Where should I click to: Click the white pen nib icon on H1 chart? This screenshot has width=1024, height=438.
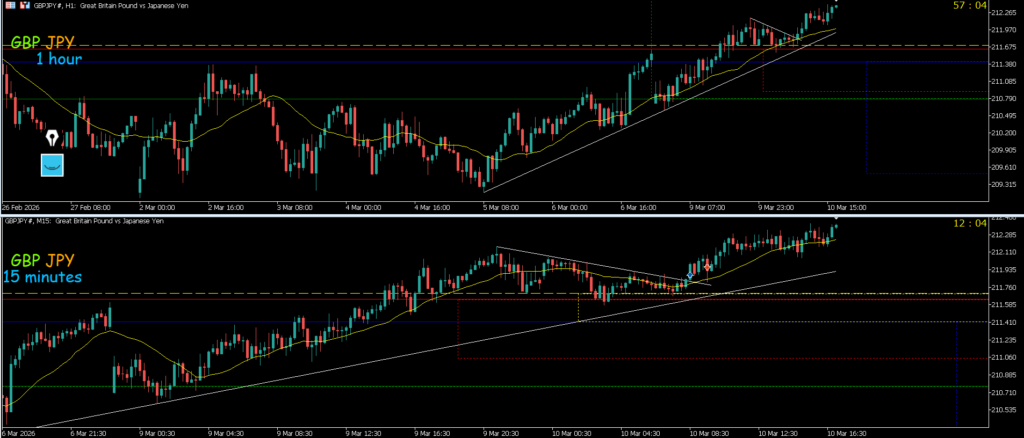51,137
